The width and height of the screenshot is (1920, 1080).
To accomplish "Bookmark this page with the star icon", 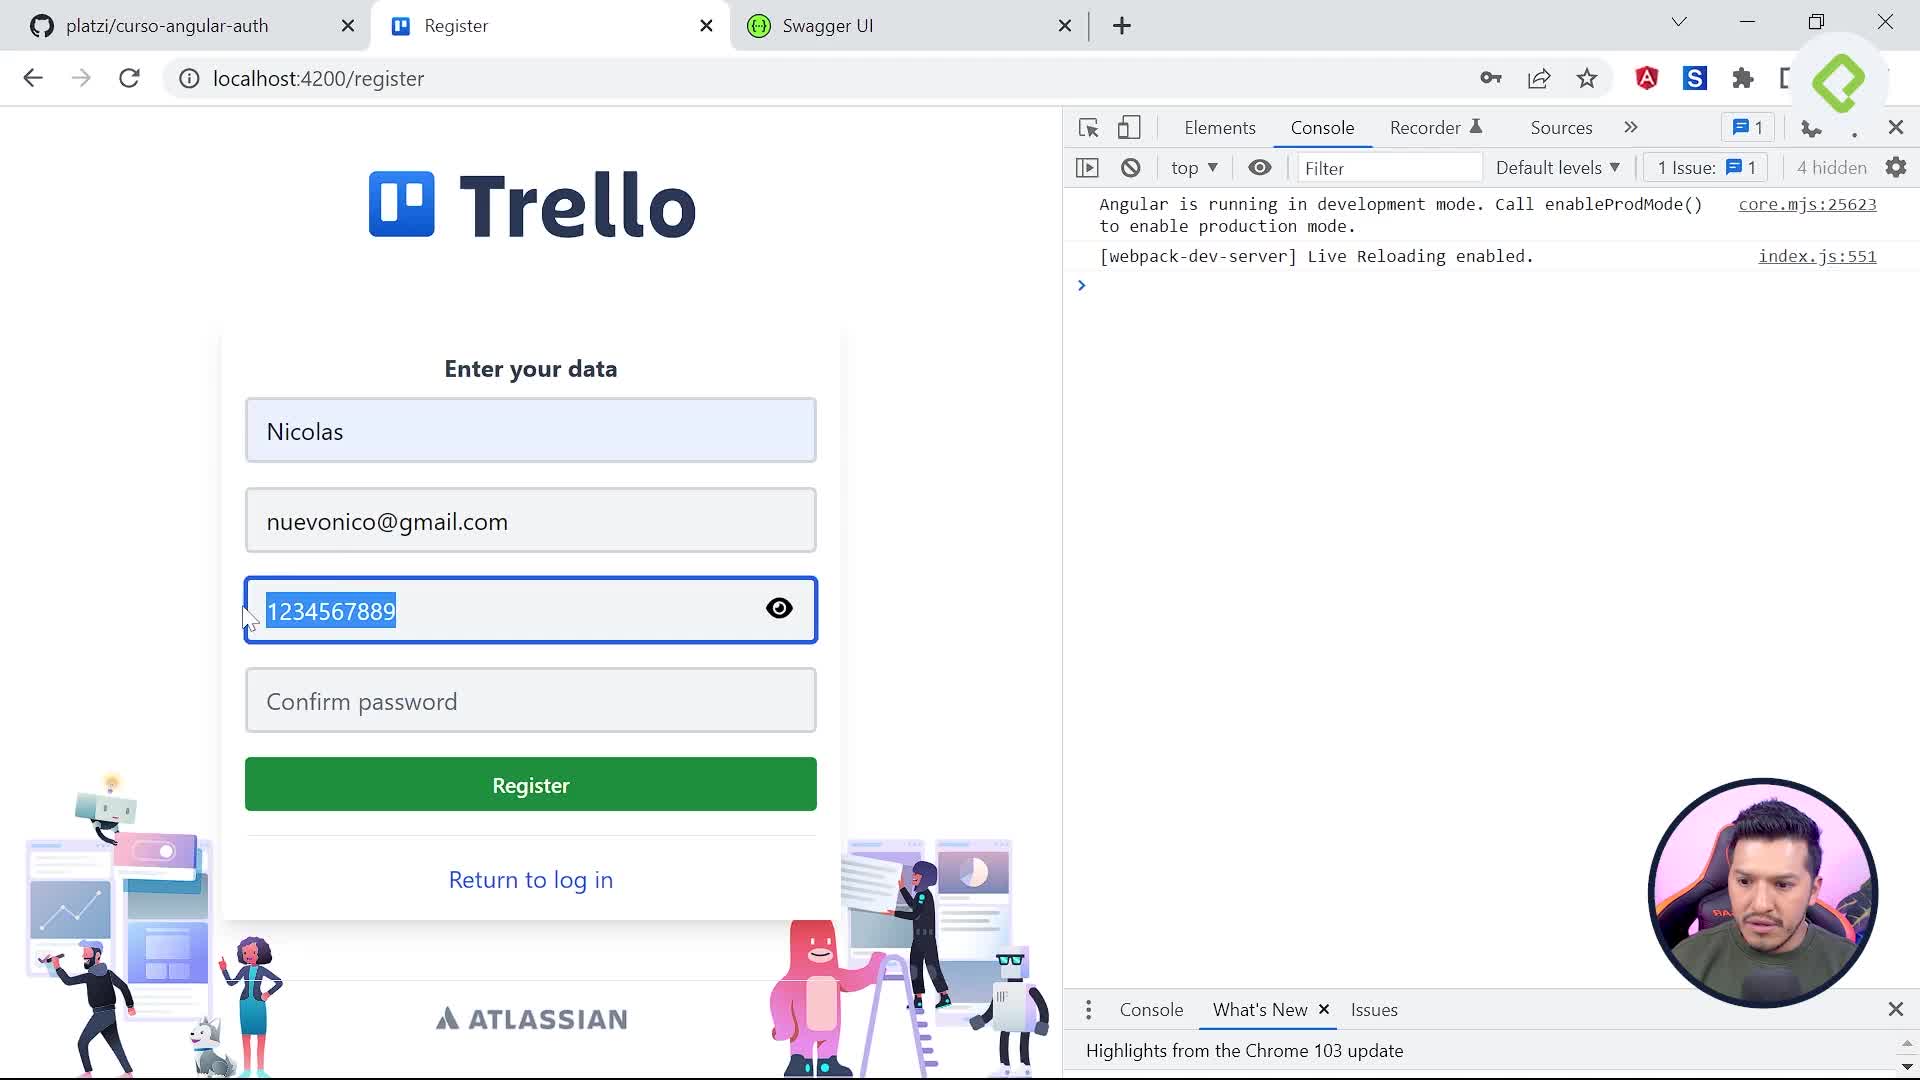I will (1587, 78).
